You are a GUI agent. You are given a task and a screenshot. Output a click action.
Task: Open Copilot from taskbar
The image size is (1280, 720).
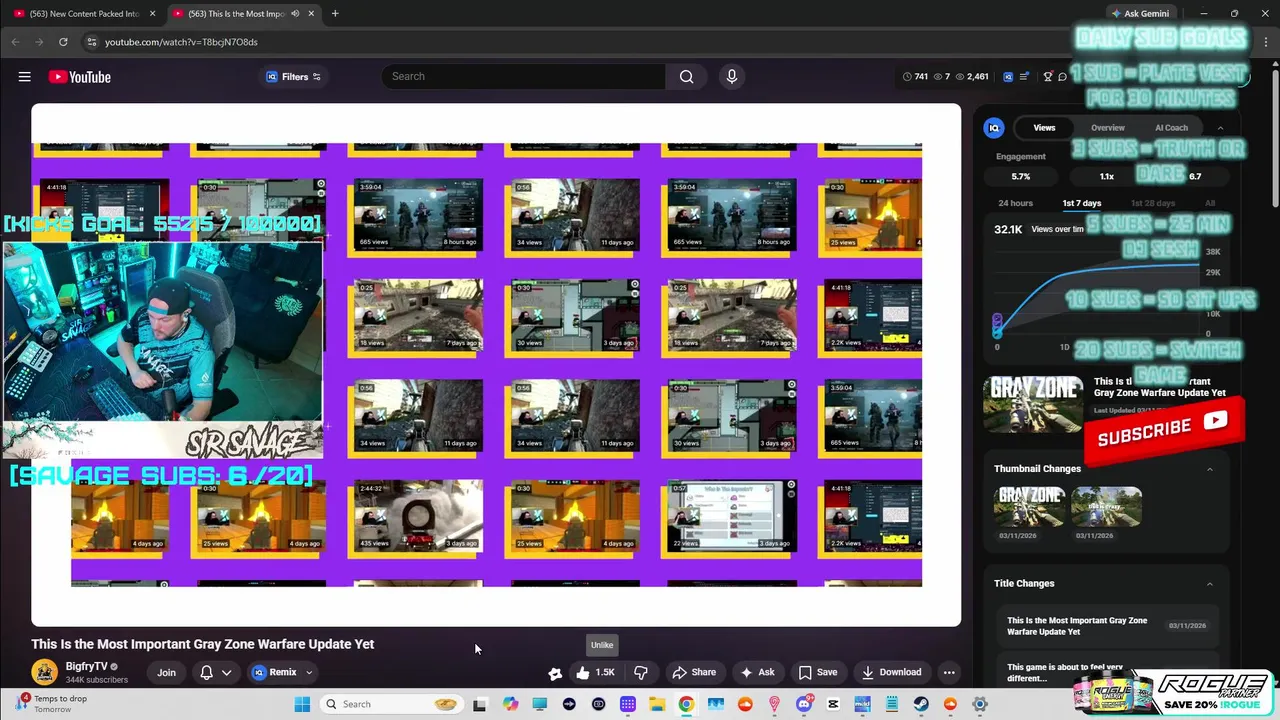tap(510, 704)
